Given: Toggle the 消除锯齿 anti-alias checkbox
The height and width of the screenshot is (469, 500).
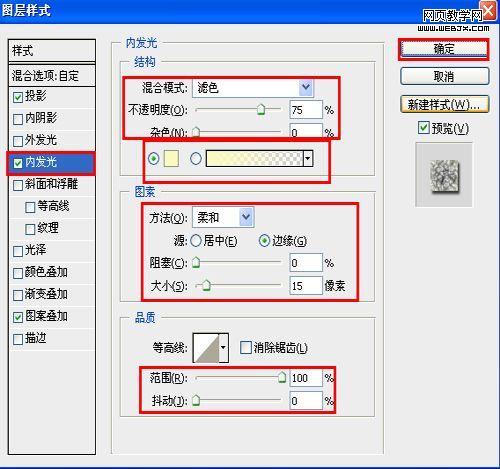Looking at the screenshot, I should coord(246,348).
